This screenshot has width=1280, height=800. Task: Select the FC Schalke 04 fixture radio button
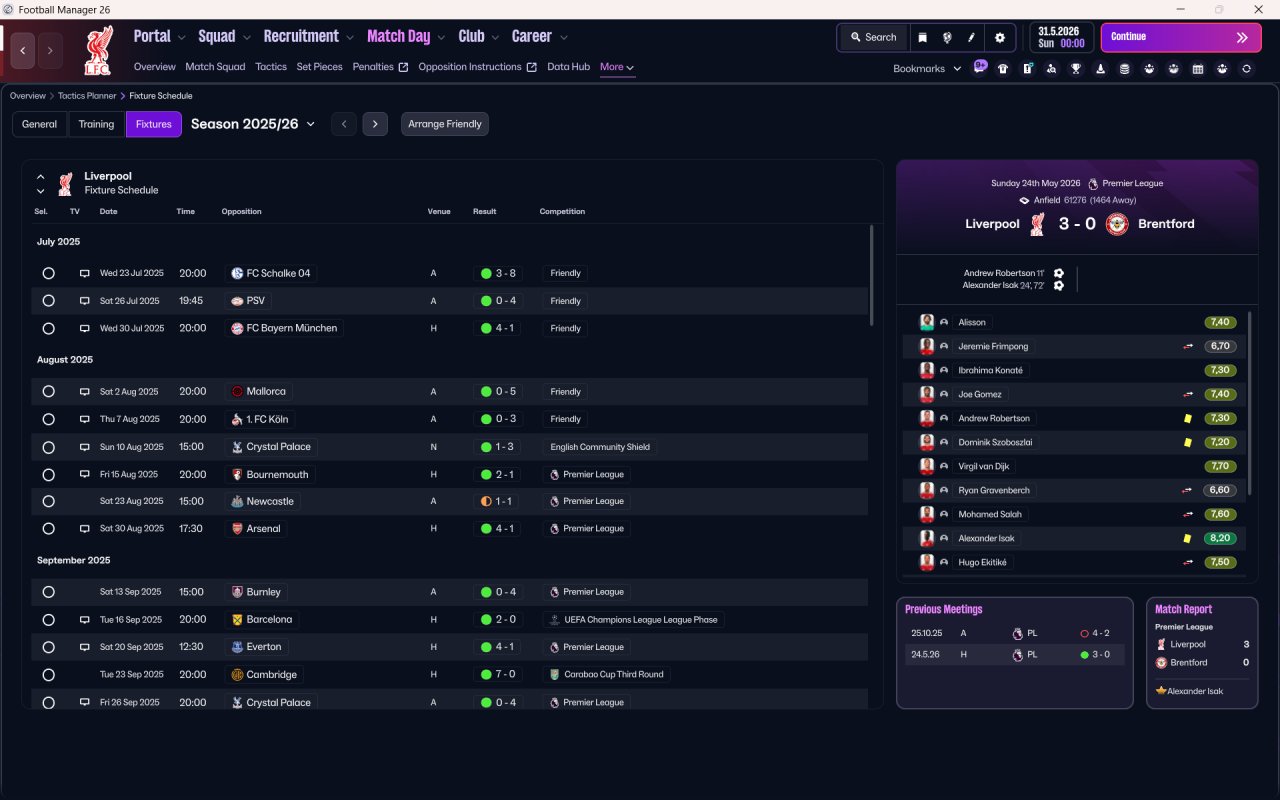(48, 273)
